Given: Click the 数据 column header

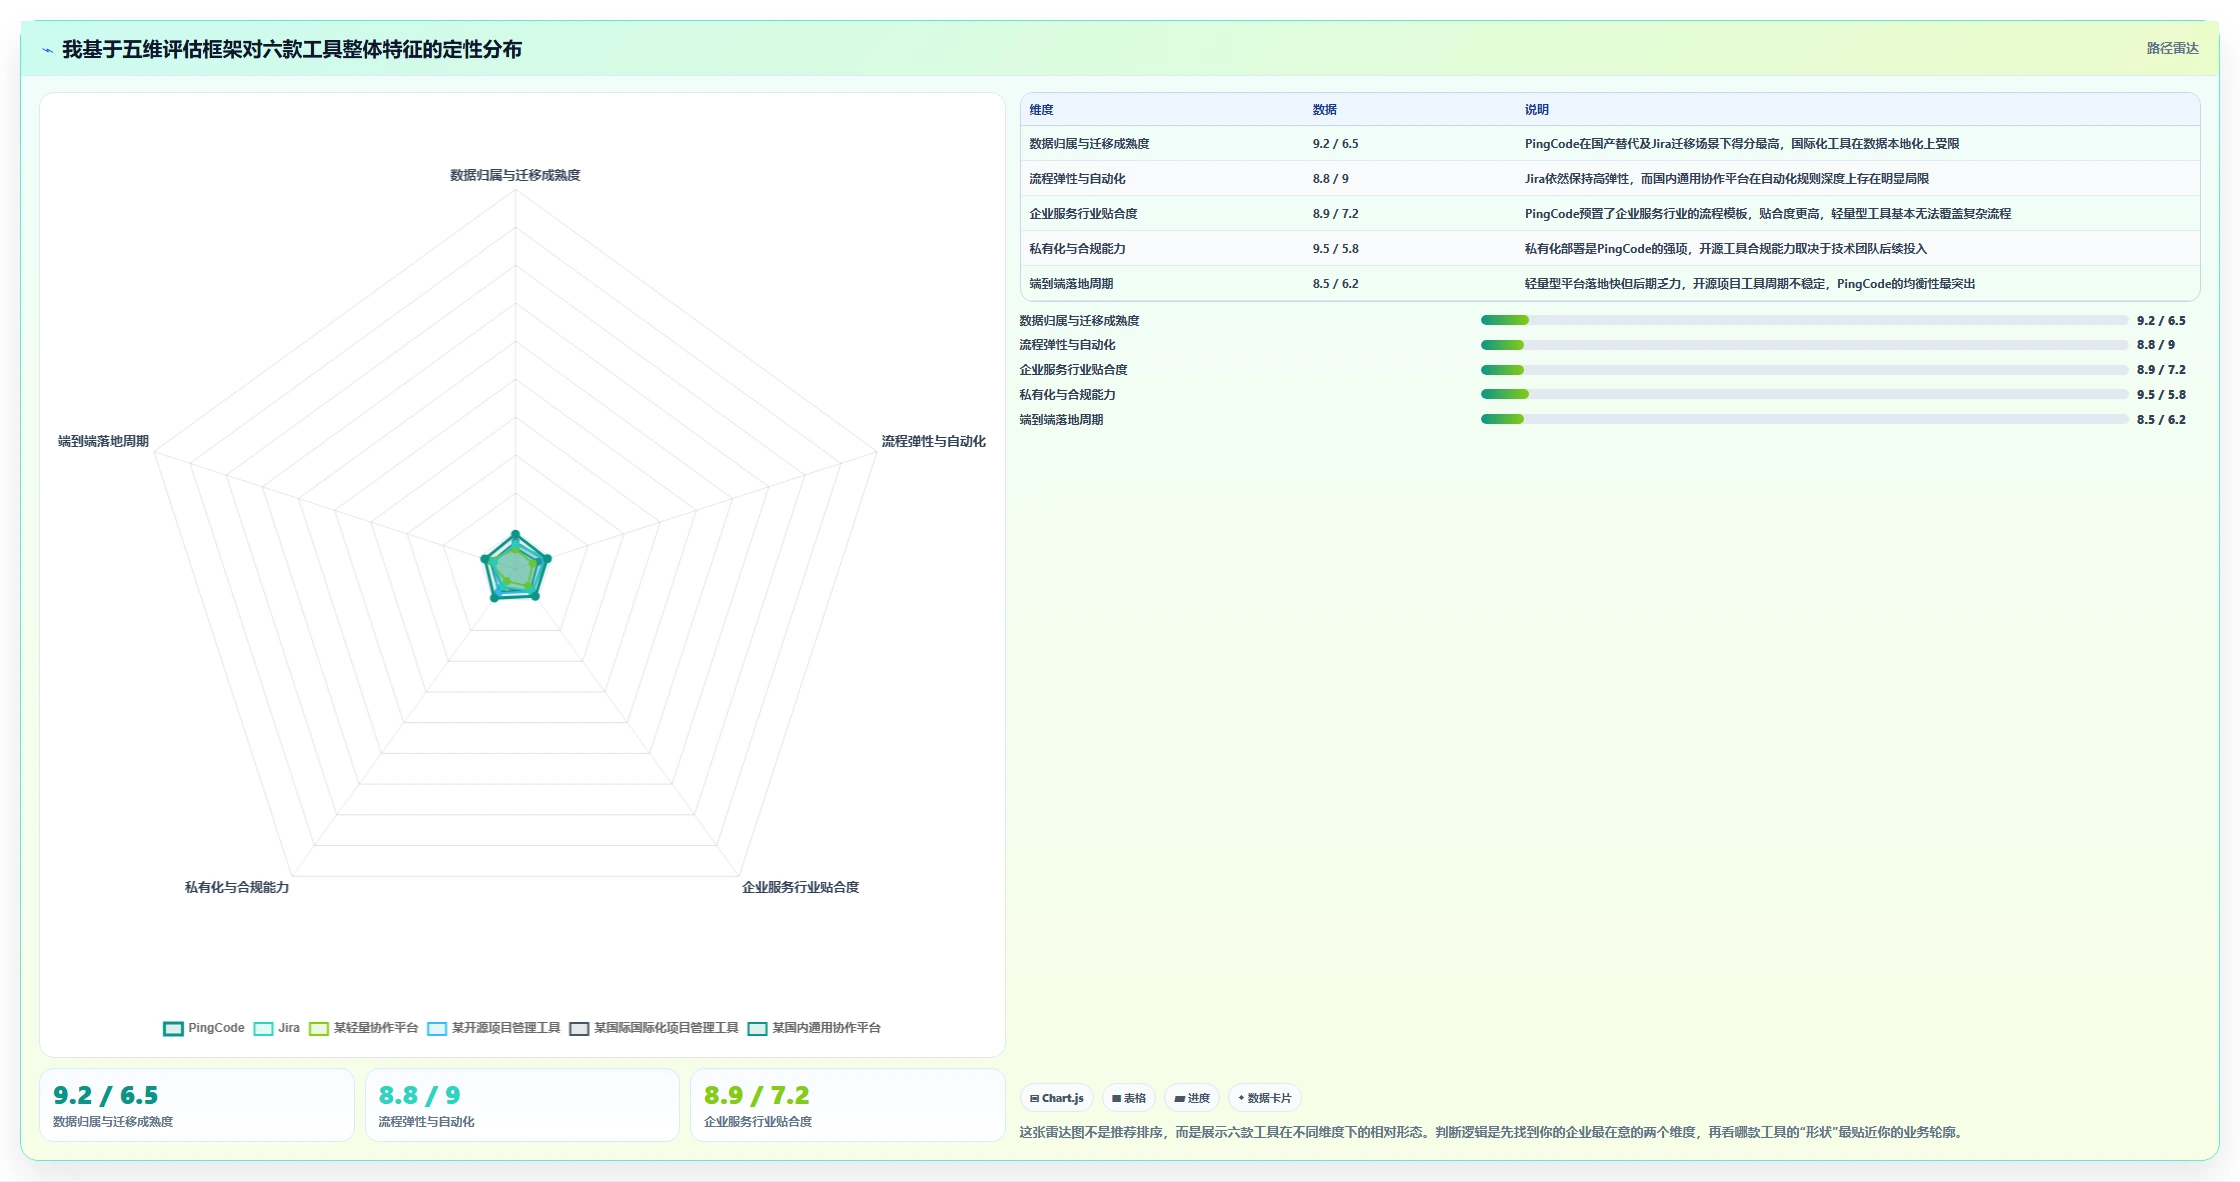Looking at the screenshot, I should point(1324,110).
